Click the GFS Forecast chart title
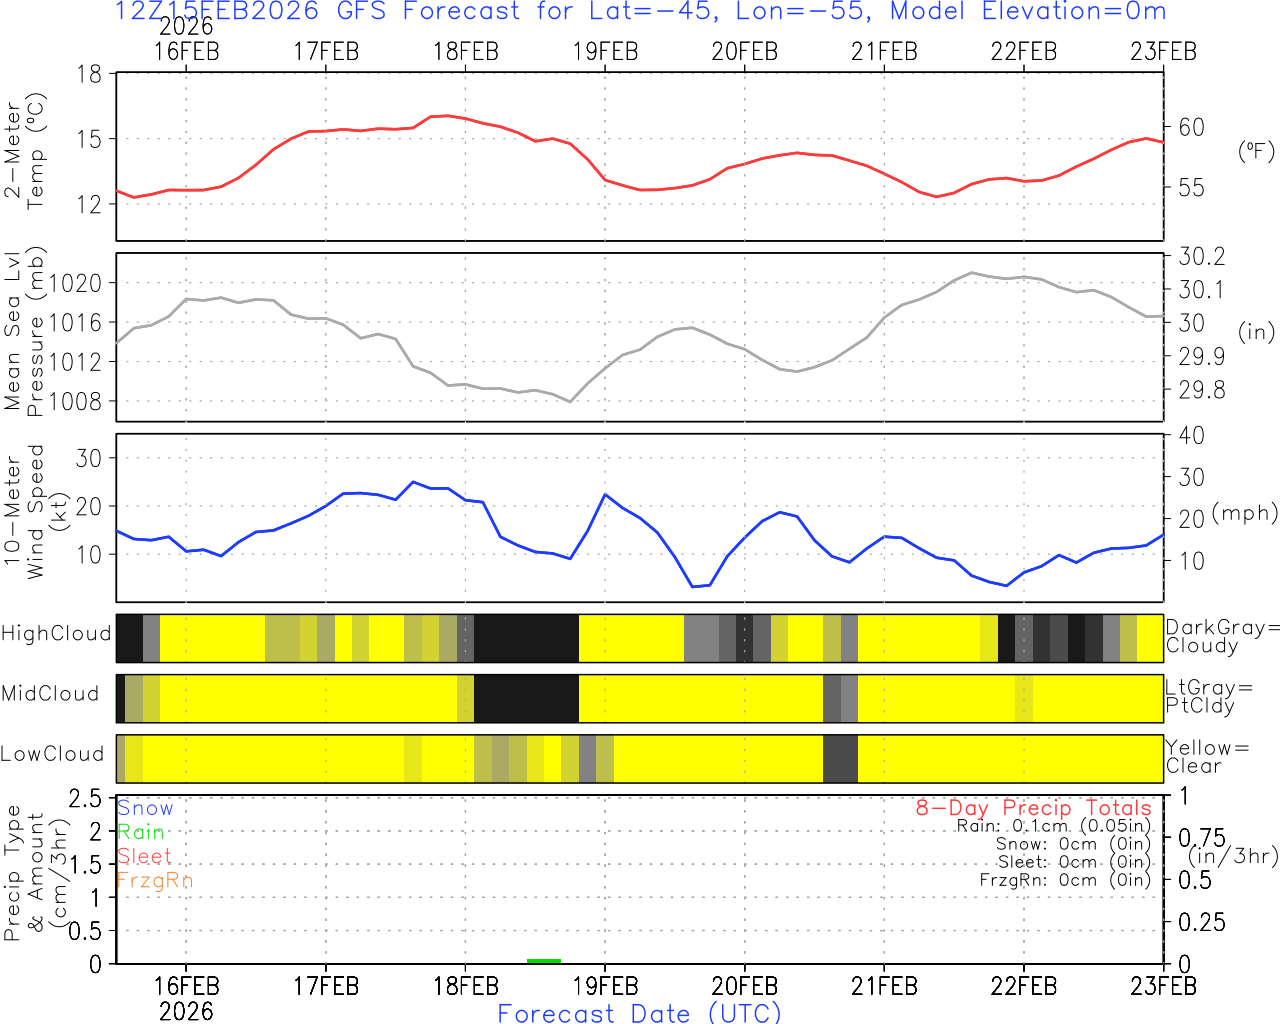The image size is (1280, 1024). pyautogui.click(x=640, y=12)
